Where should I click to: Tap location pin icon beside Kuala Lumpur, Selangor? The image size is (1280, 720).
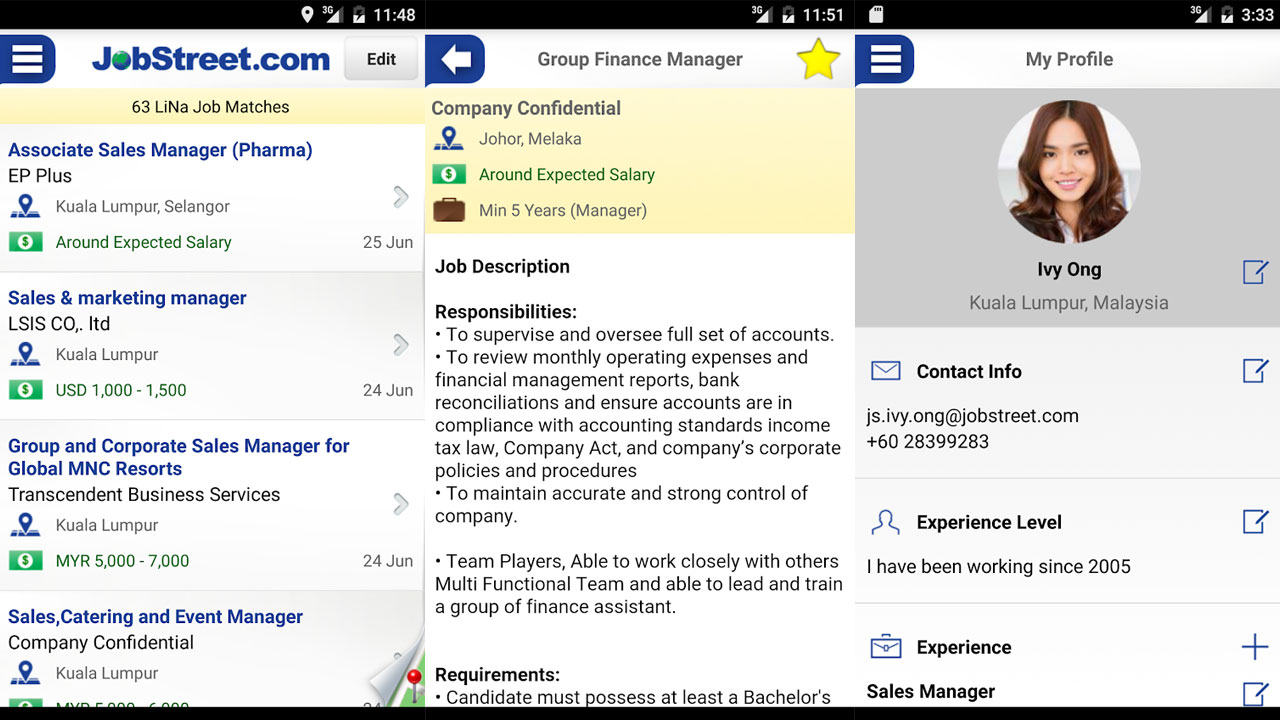25,207
